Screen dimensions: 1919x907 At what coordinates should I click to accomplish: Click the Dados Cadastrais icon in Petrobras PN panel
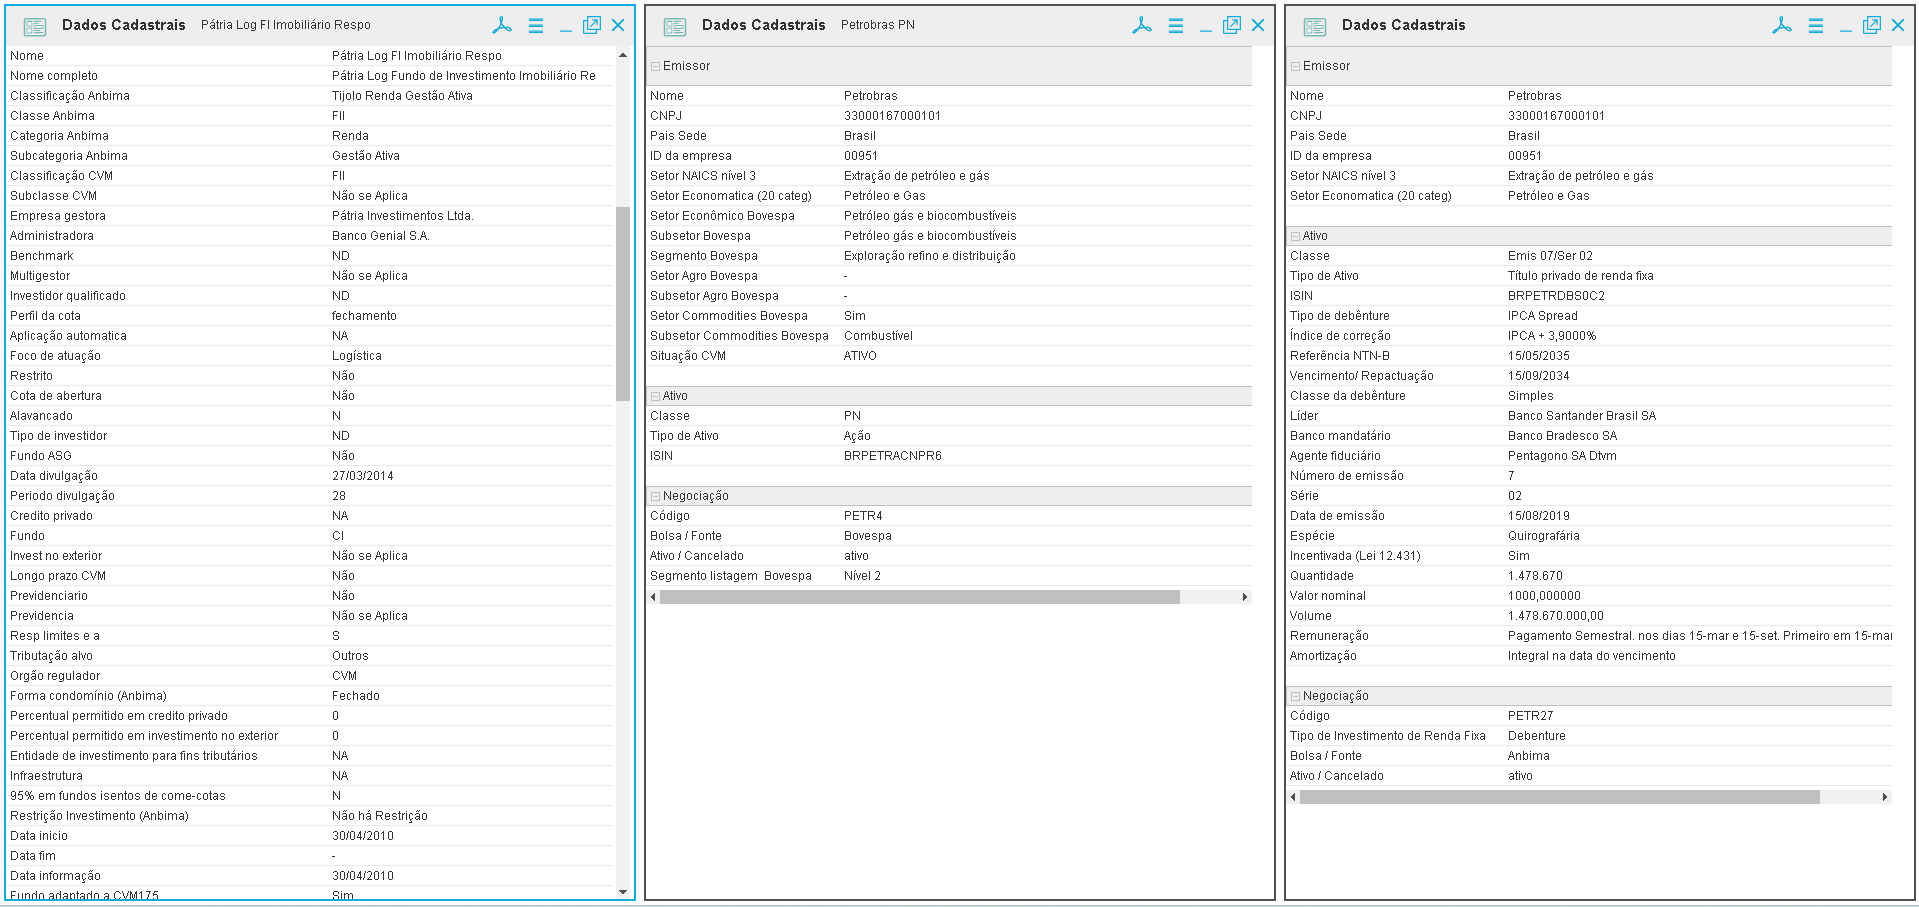675,27
